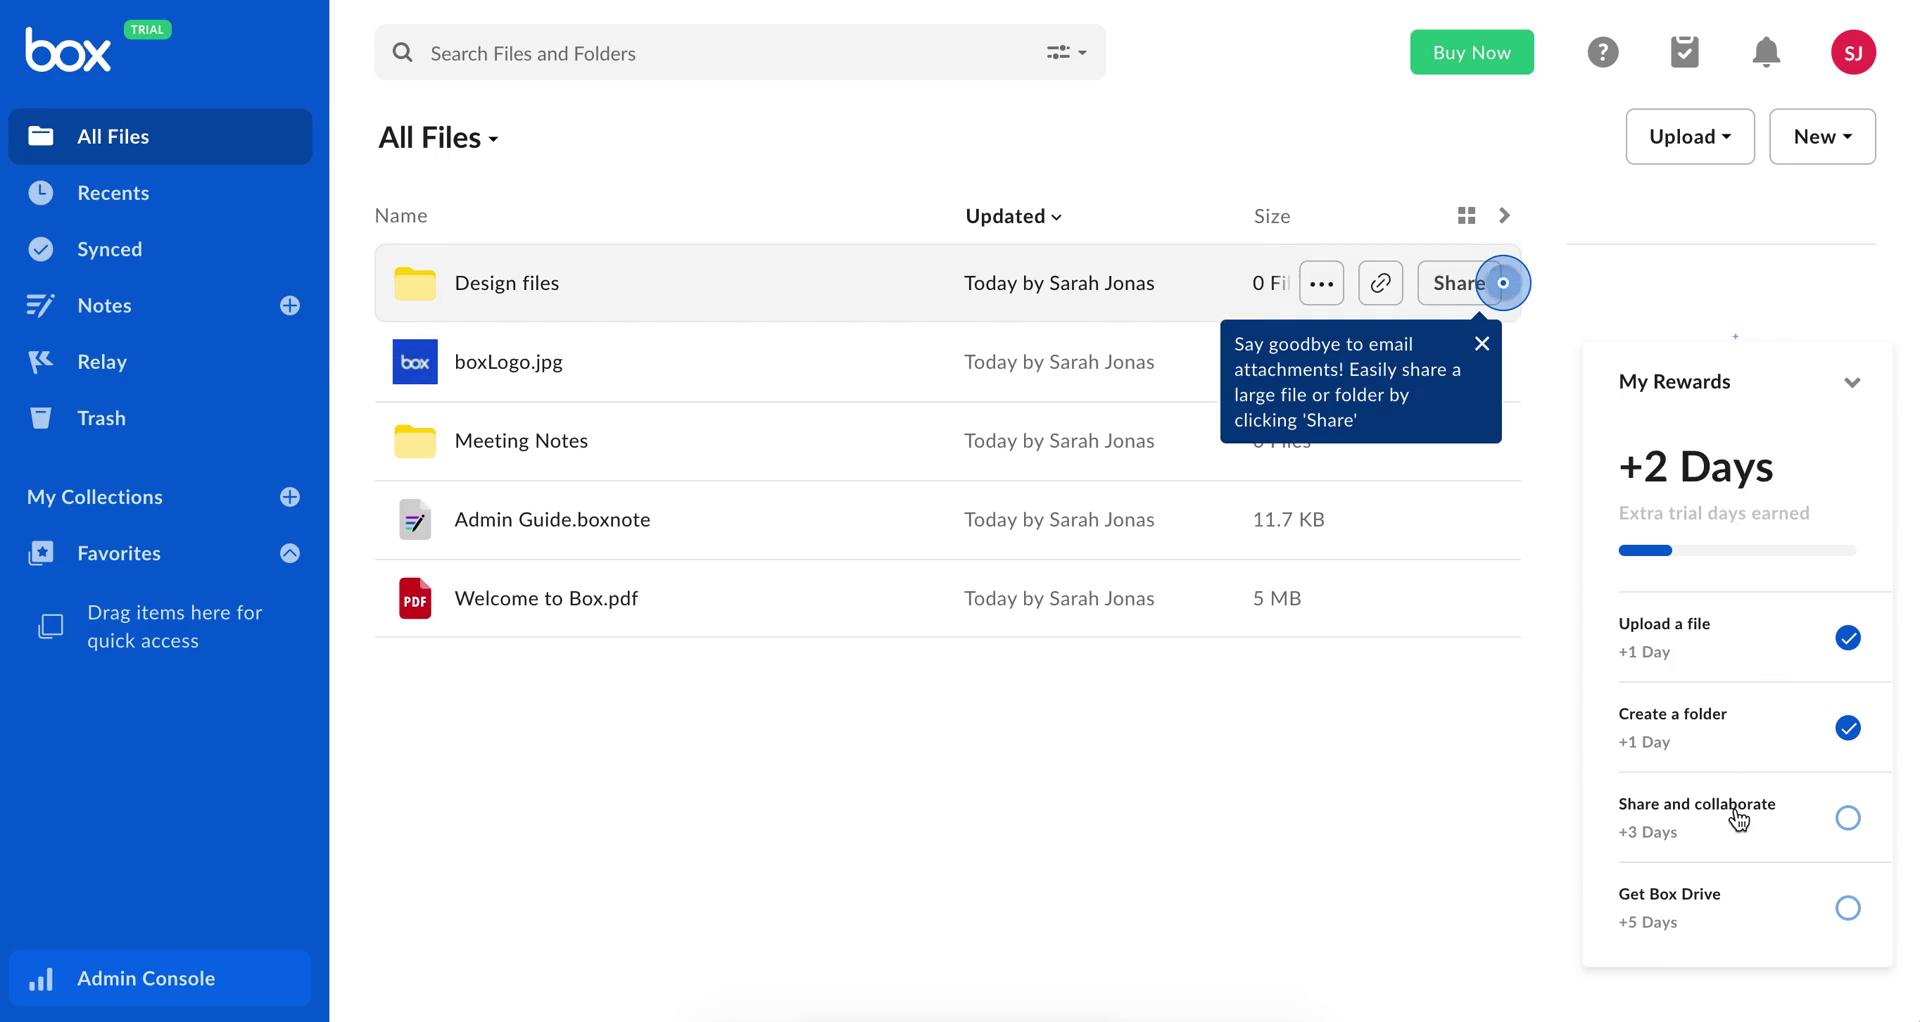1920x1022 pixels.
Task: Select Synced from the sidebar
Action: (x=109, y=249)
